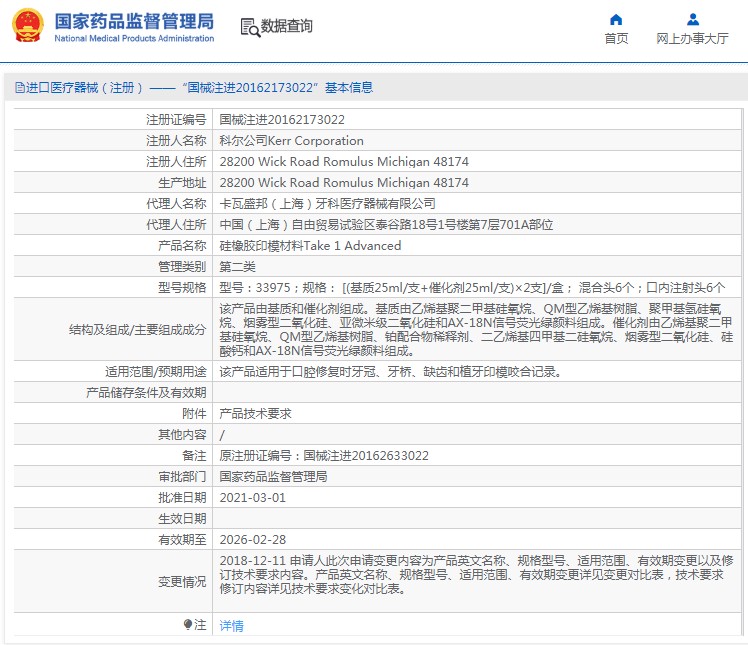Click the 产品名称 row label

coord(182,246)
